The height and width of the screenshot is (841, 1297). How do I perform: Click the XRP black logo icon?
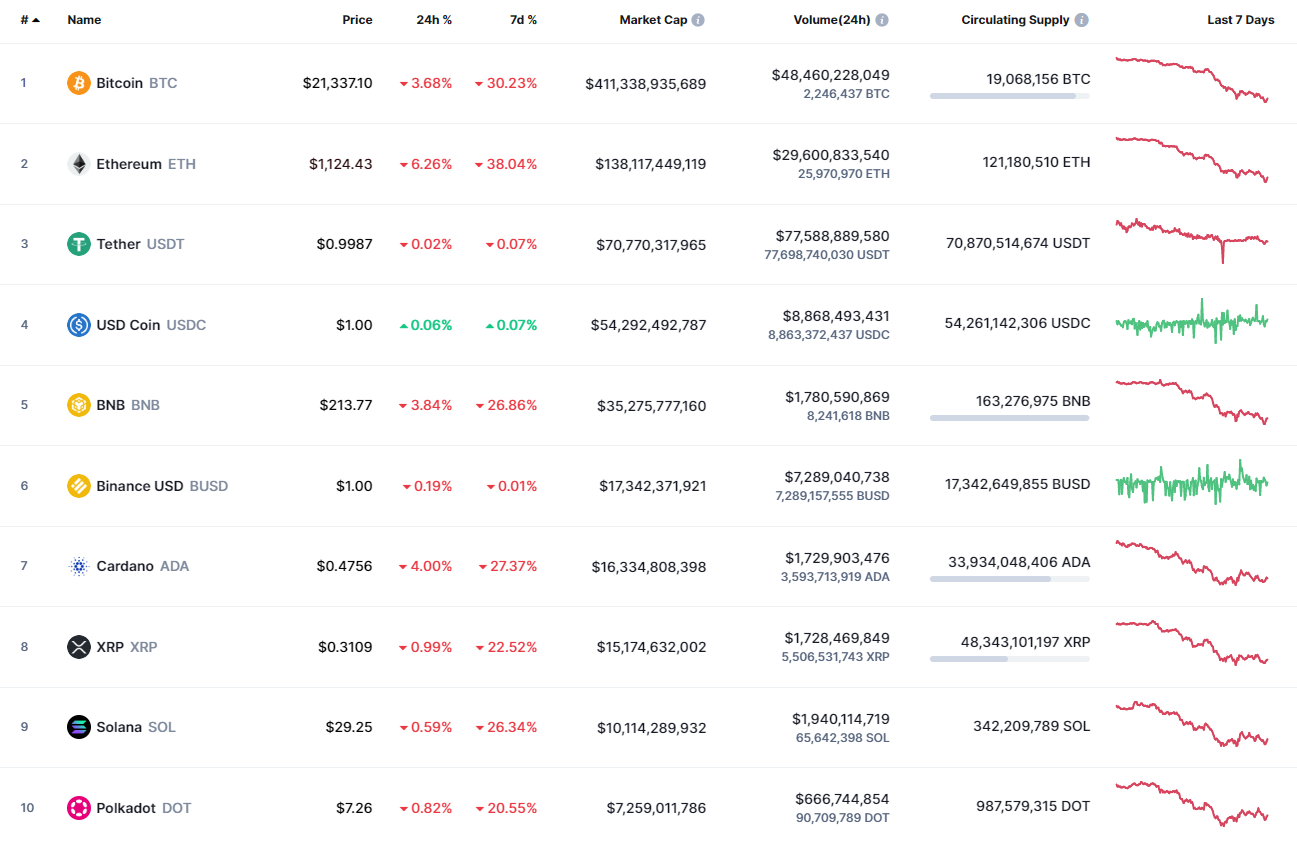(x=78, y=647)
